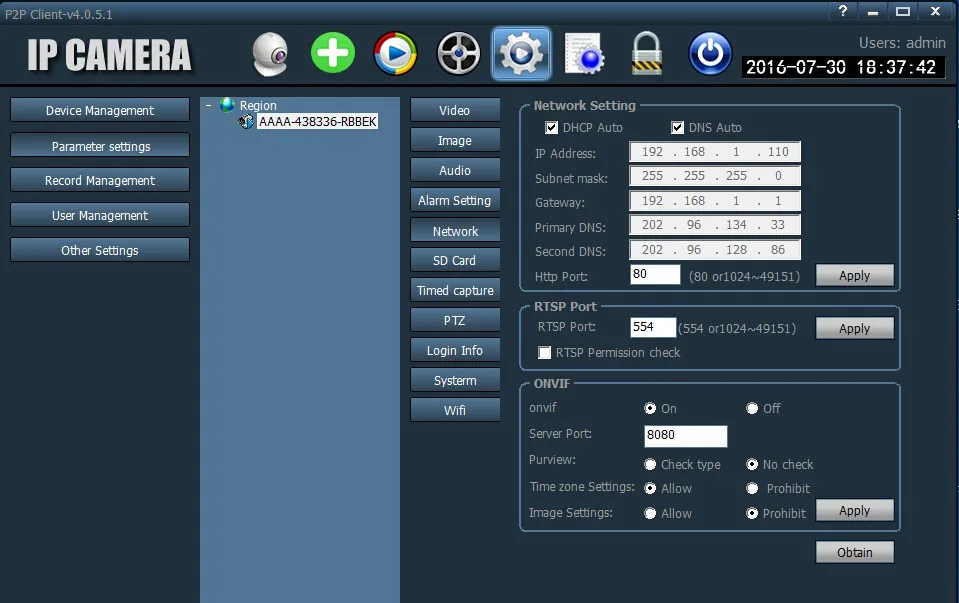Switch to Audio settings tab
The height and width of the screenshot is (603, 959).
pyautogui.click(x=454, y=170)
